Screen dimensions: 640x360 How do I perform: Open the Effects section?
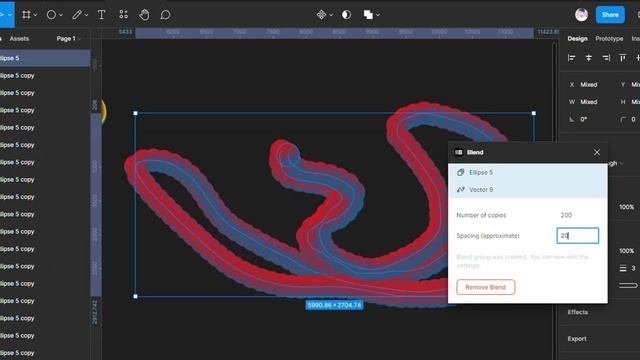tap(578, 312)
